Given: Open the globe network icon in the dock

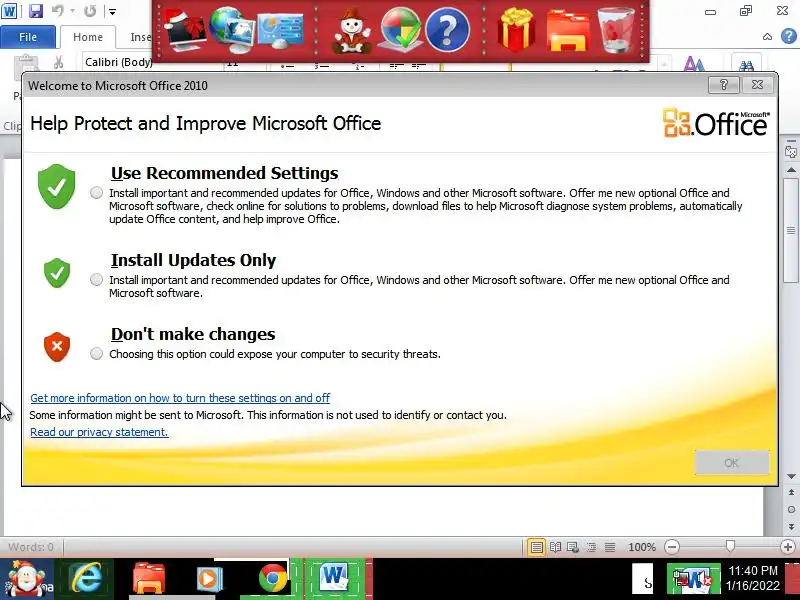Looking at the screenshot, I should point(232,30).
